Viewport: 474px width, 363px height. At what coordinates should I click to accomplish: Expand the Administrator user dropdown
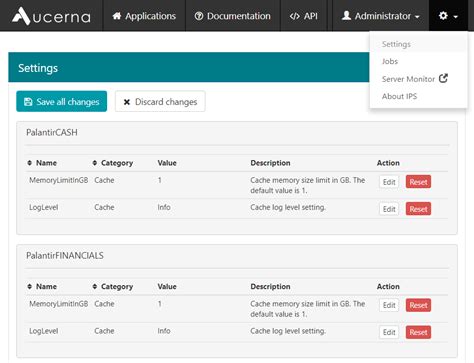[381, 16]
